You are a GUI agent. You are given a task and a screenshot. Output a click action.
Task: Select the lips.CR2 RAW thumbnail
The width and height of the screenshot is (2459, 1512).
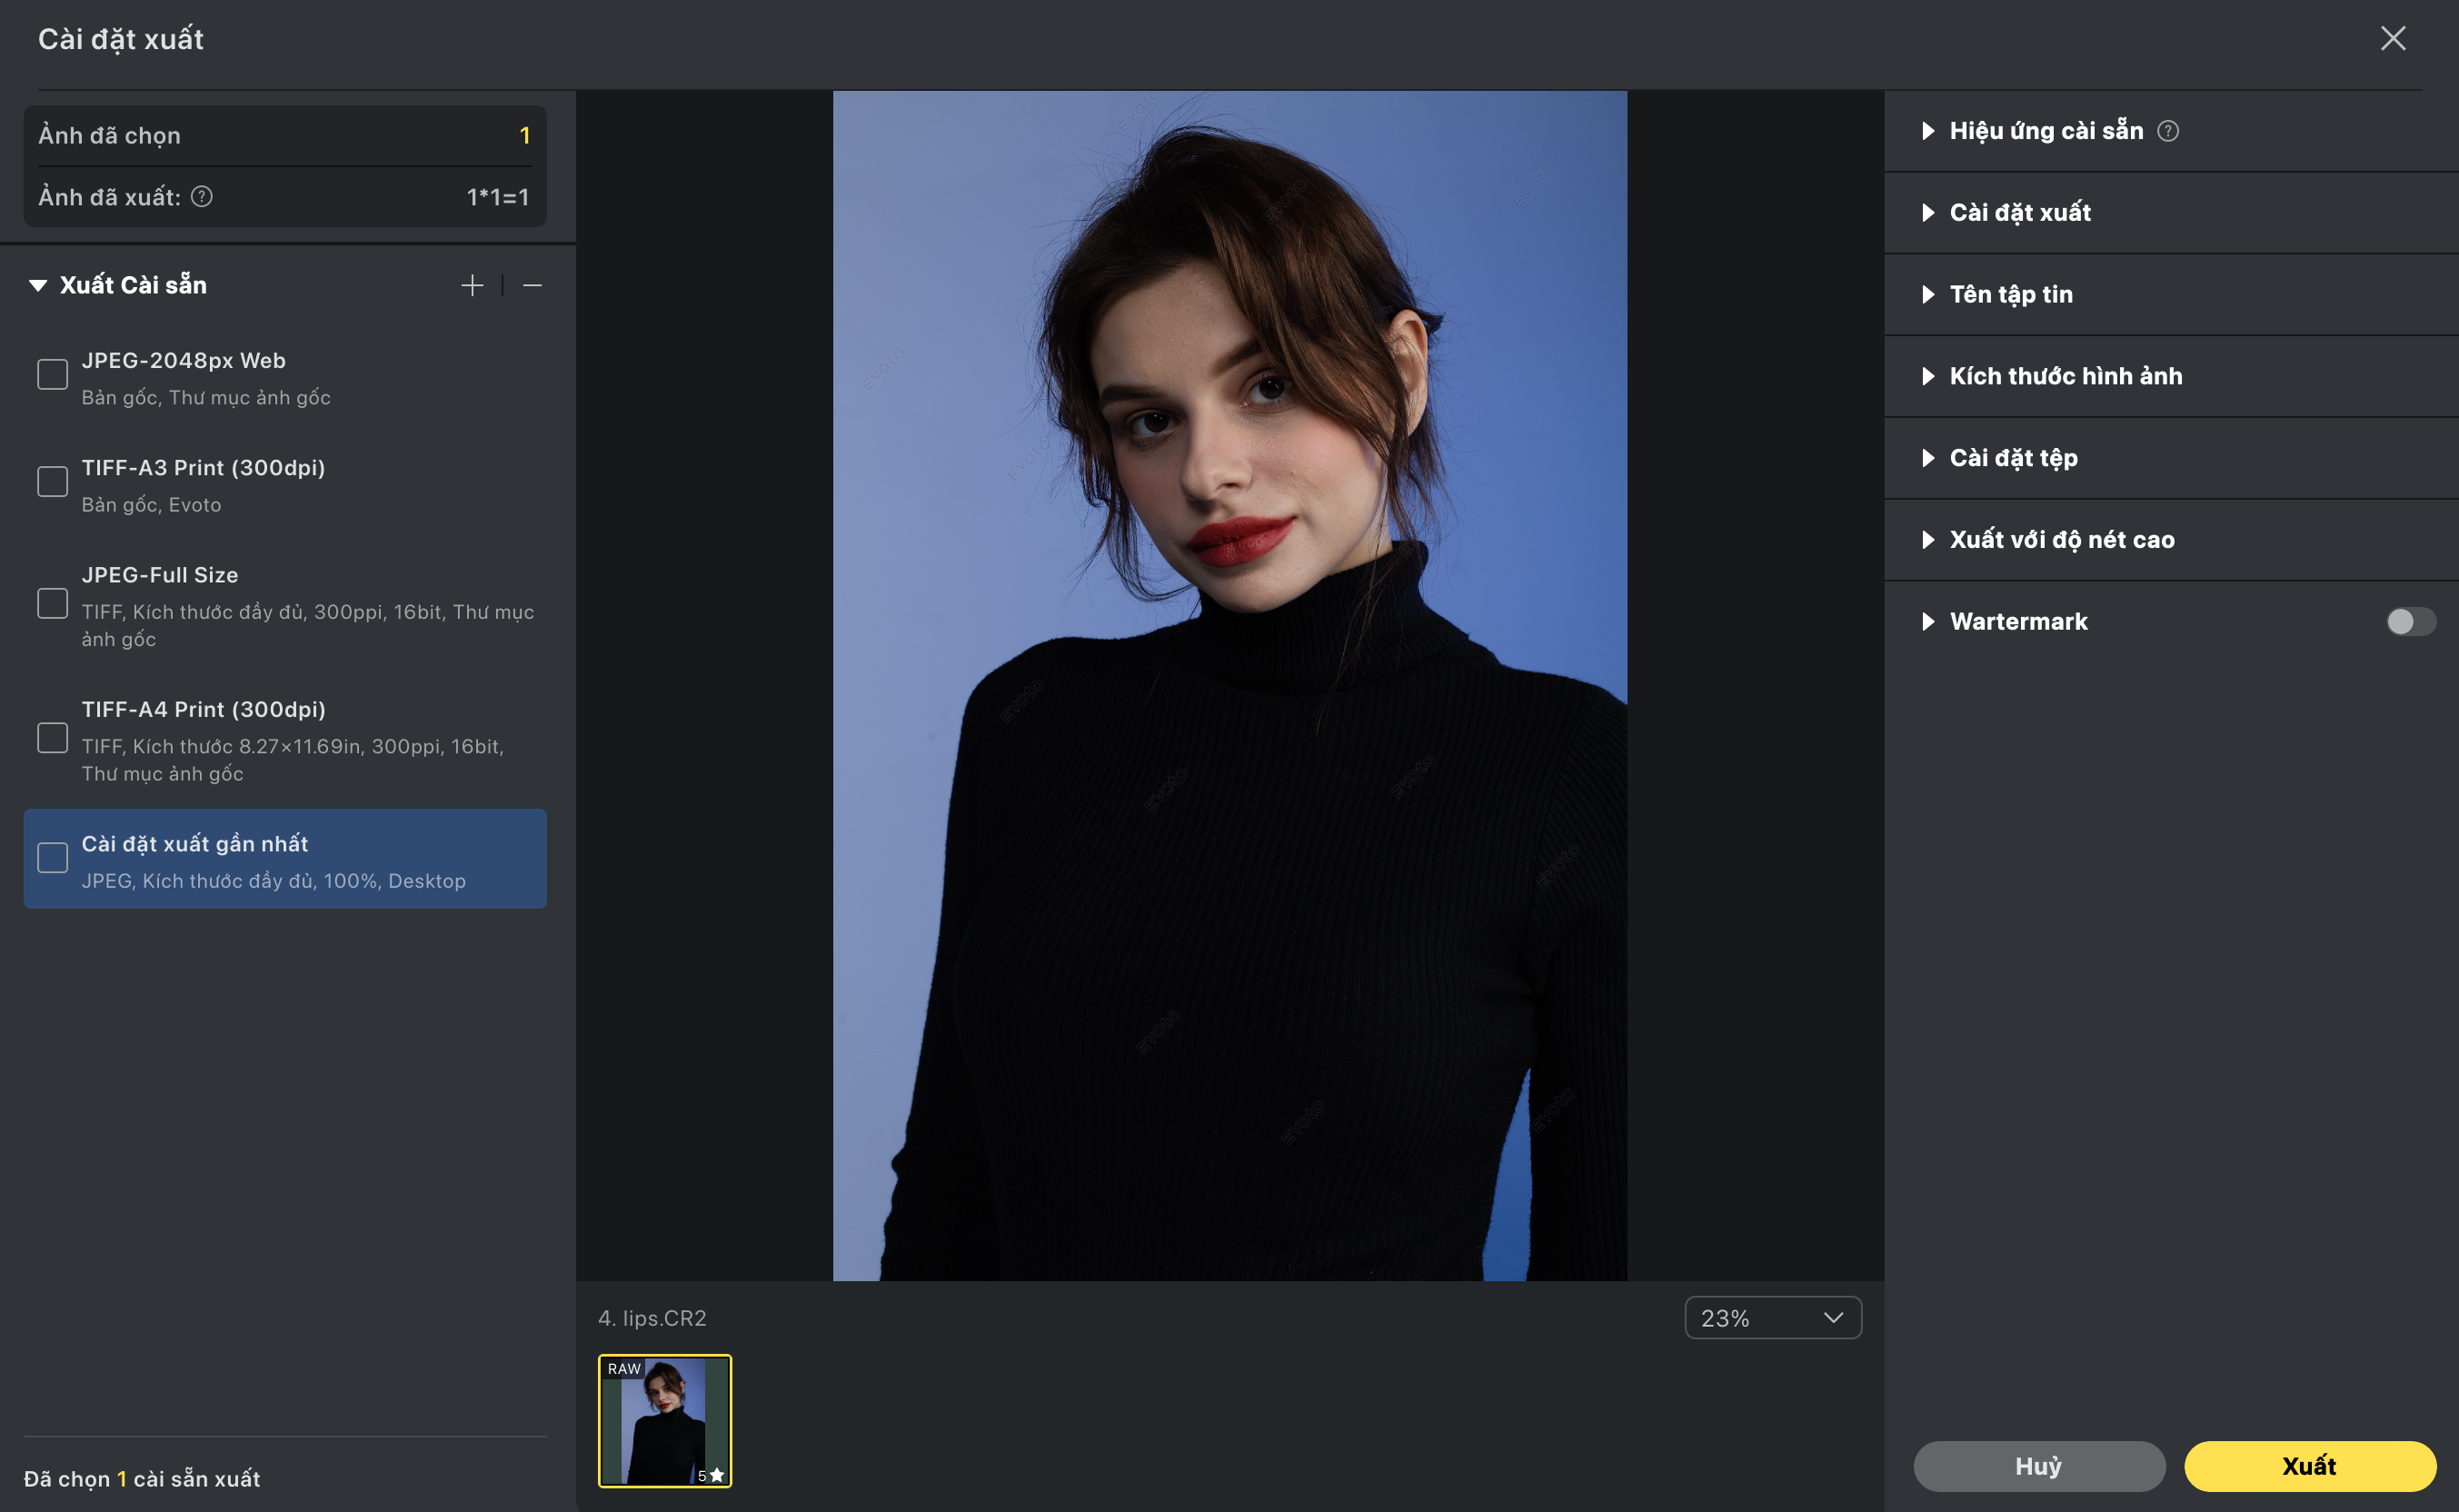(x=665, y=1421)
